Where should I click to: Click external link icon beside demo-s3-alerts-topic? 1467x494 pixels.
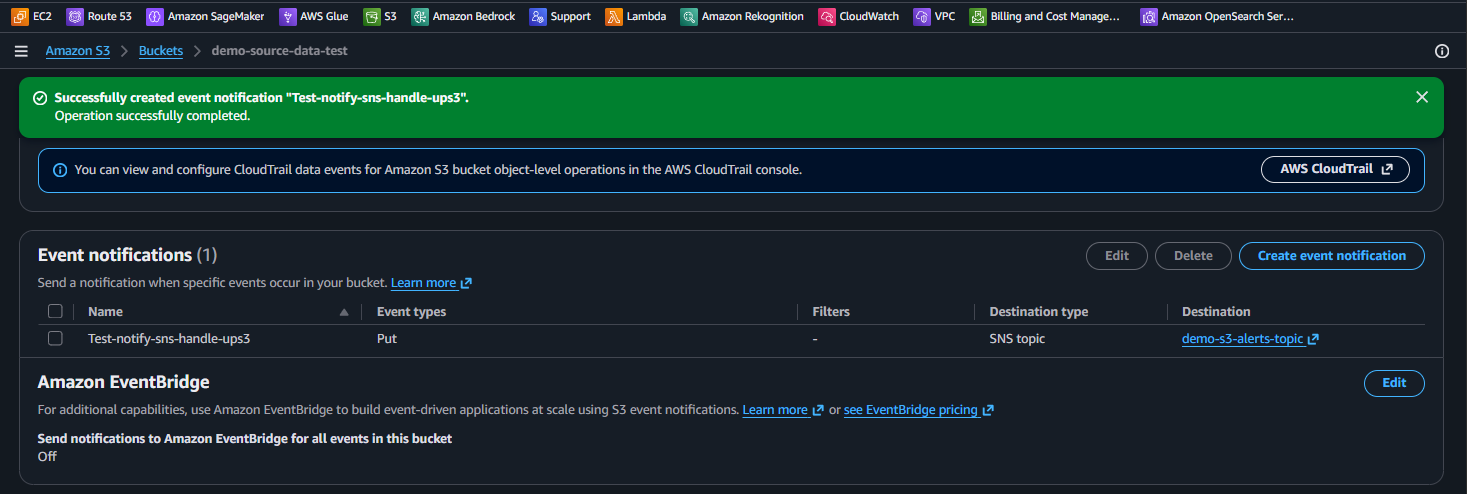[1313, 339]
